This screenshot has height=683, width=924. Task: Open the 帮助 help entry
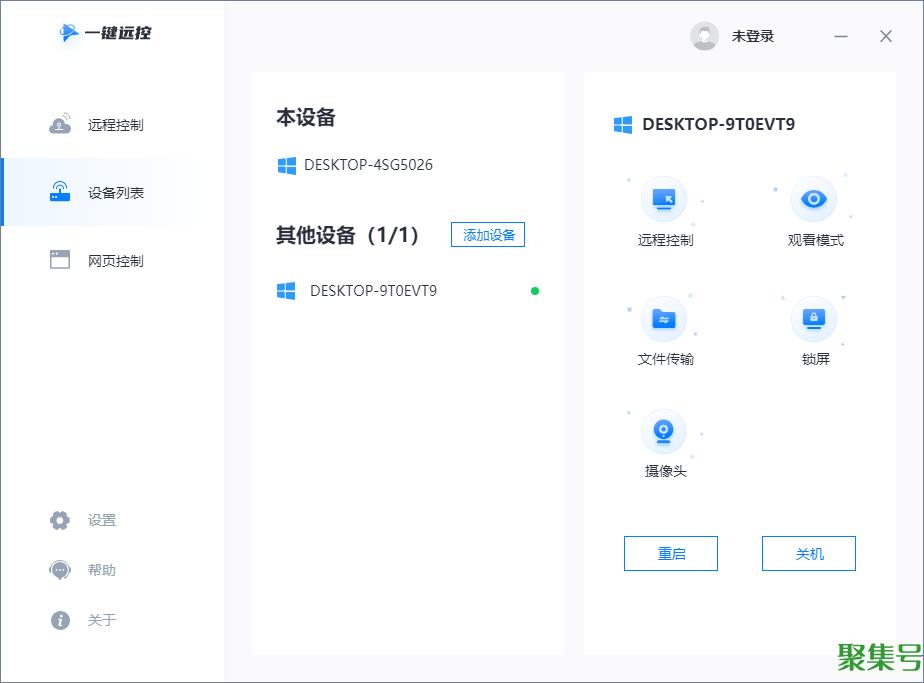tap(101, 570)
